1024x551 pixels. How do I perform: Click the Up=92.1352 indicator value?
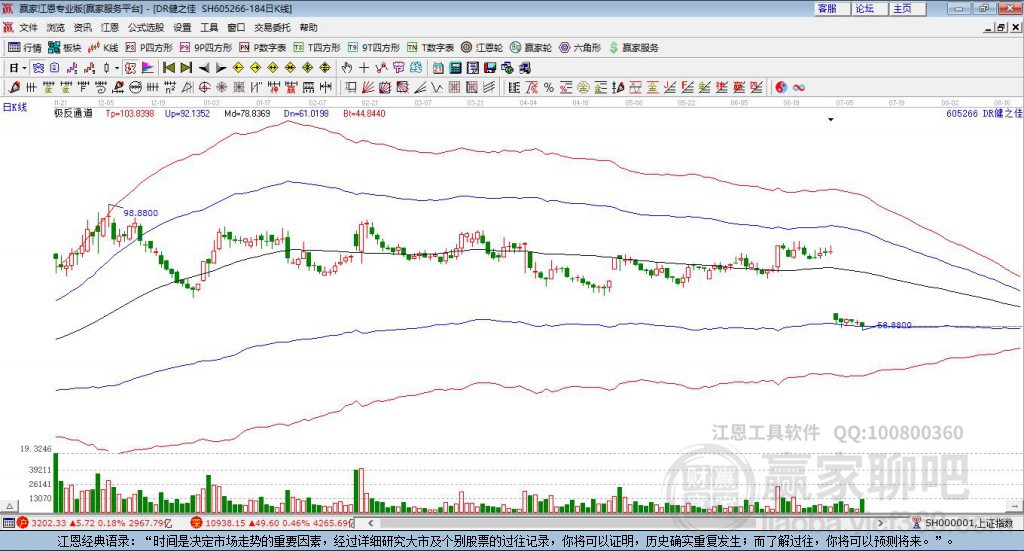tap(187, 114)
